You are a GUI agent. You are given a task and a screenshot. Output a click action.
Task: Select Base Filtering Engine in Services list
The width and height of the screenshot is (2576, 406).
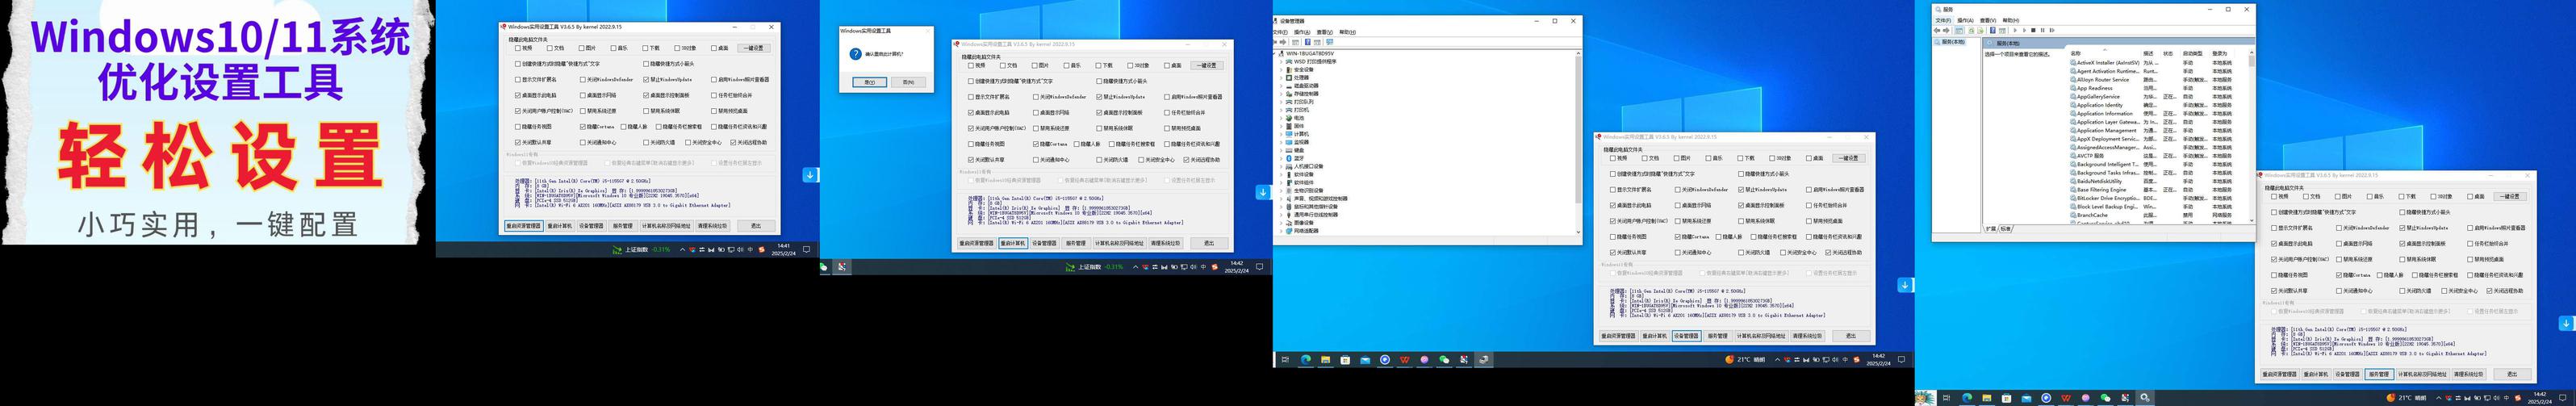[2101, 190]
